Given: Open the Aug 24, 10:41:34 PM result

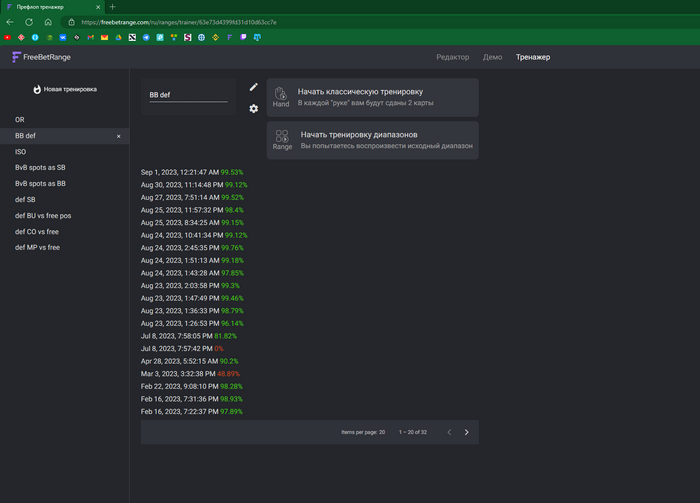Looking at the screenshot, I should (x=194, y=235).
